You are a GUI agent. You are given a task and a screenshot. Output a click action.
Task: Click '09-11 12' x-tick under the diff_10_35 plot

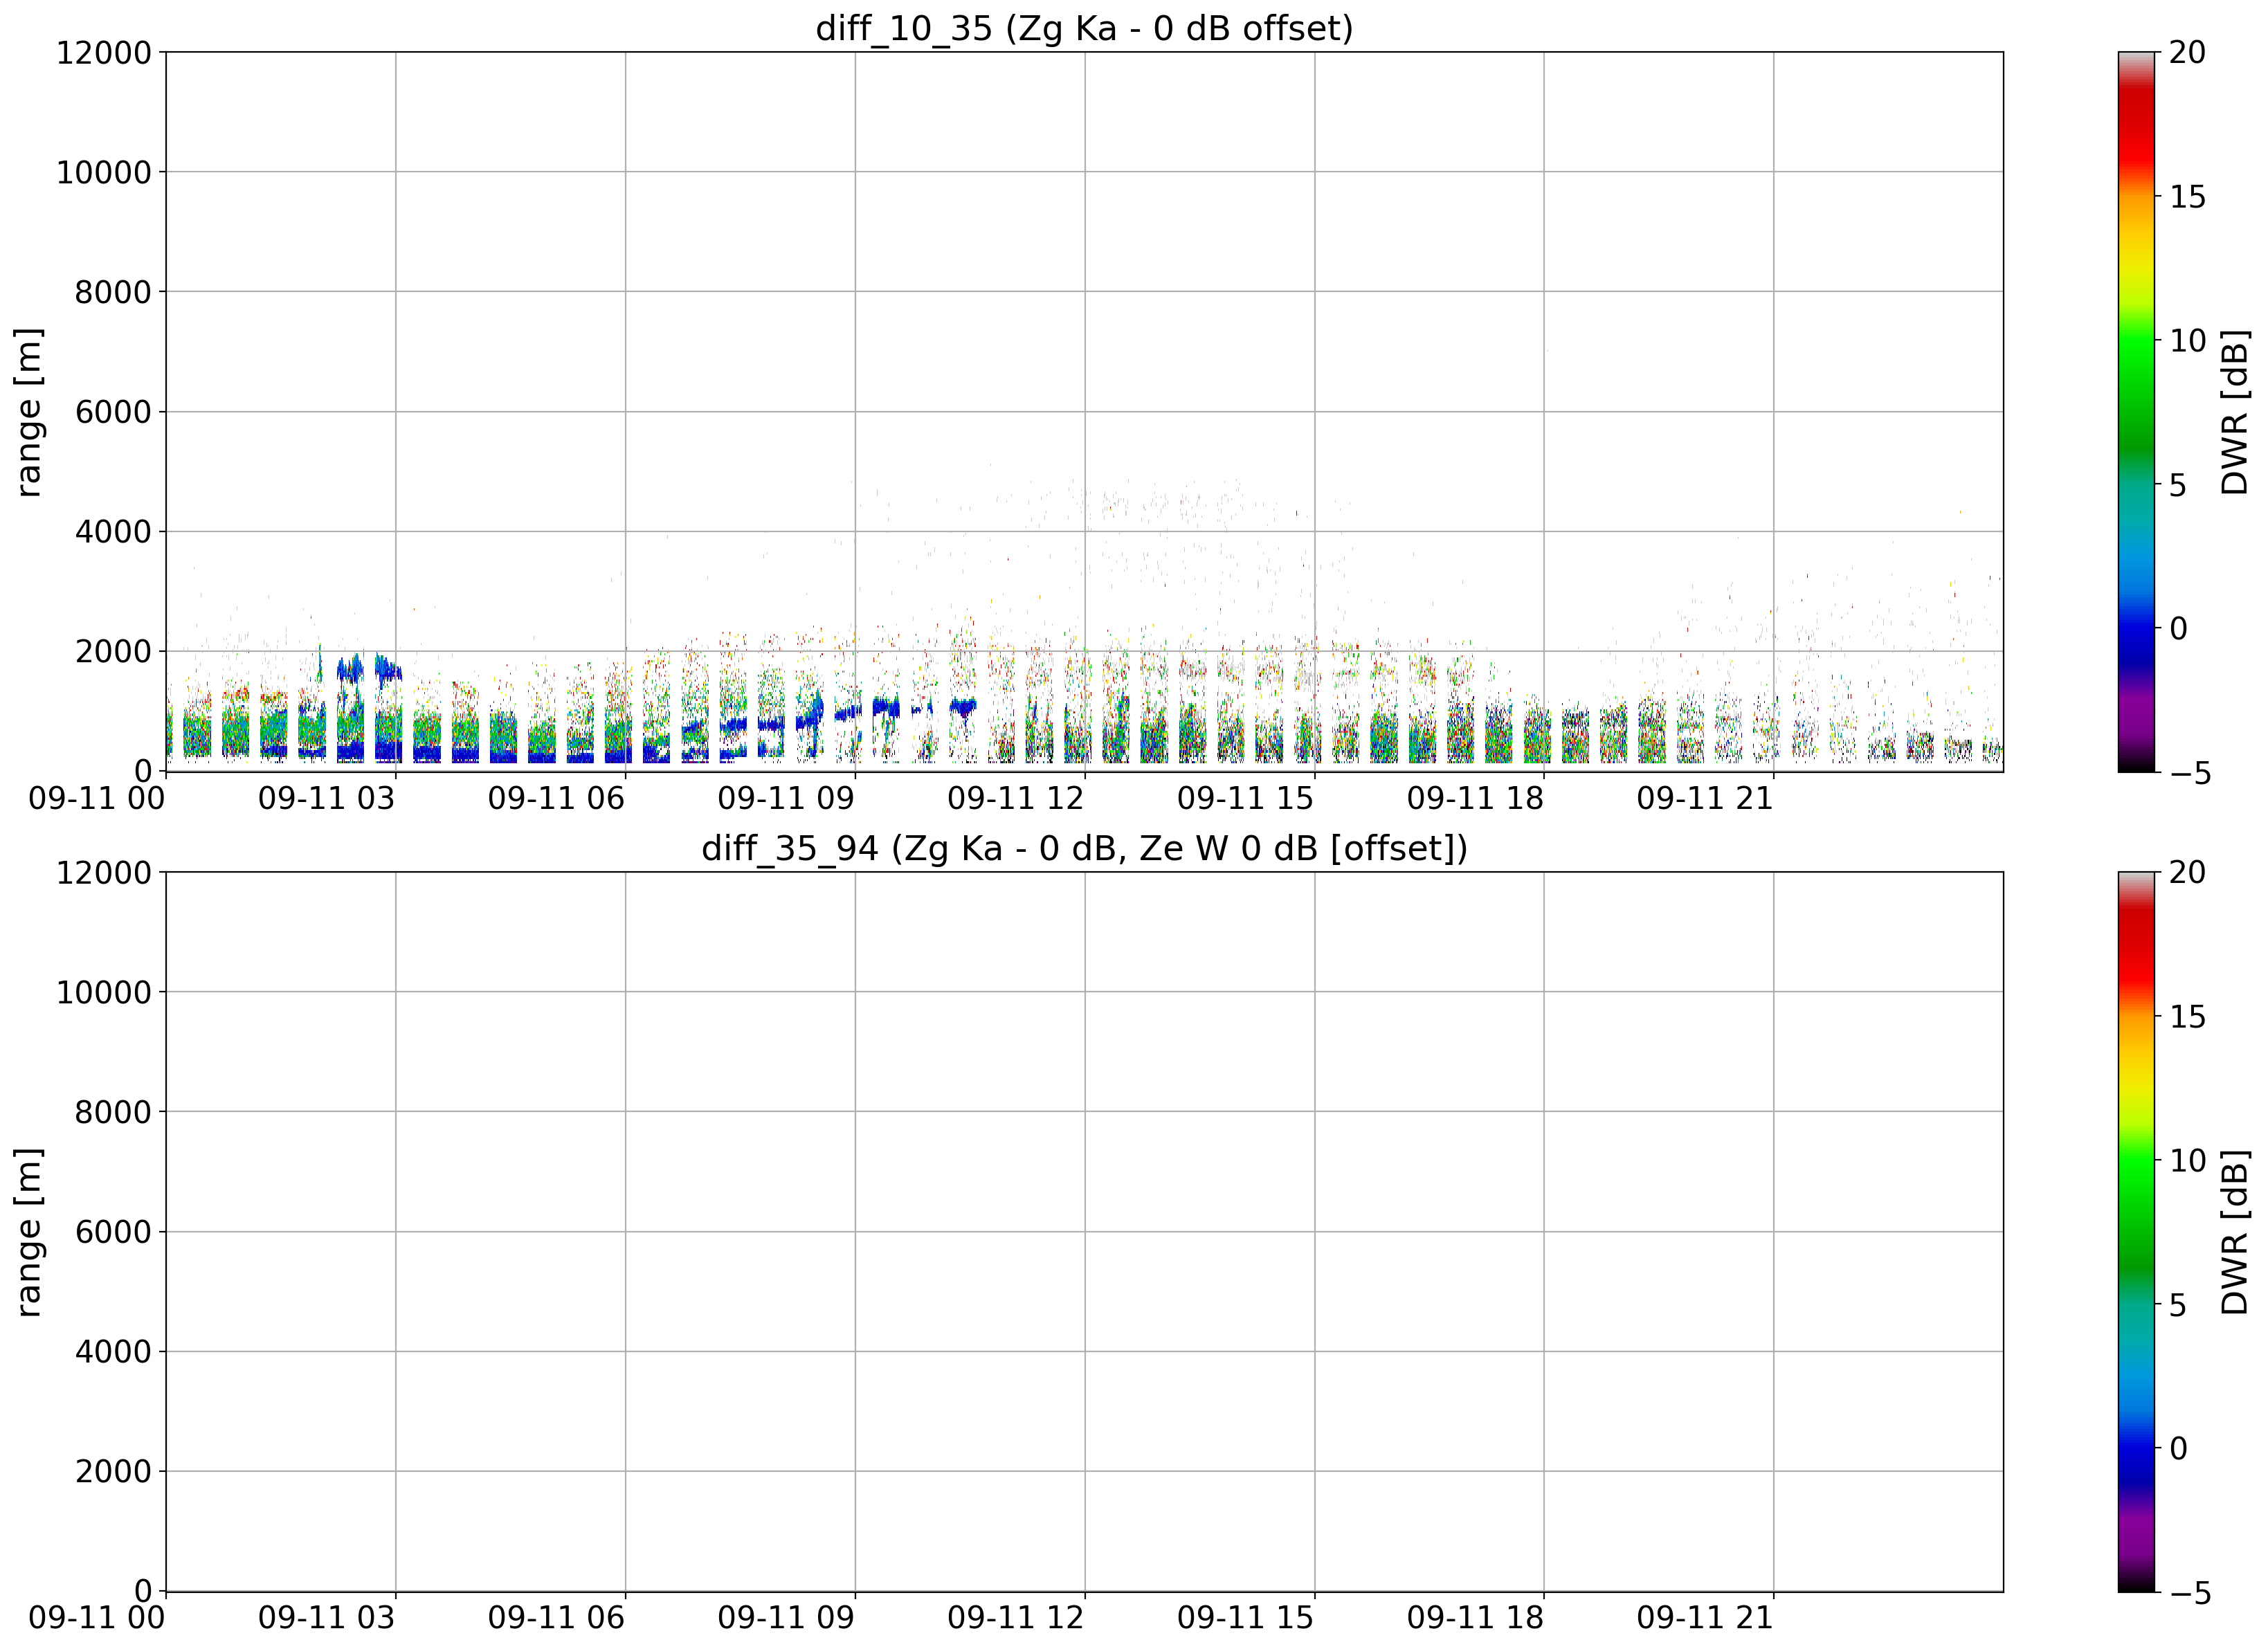(1016, 798)
